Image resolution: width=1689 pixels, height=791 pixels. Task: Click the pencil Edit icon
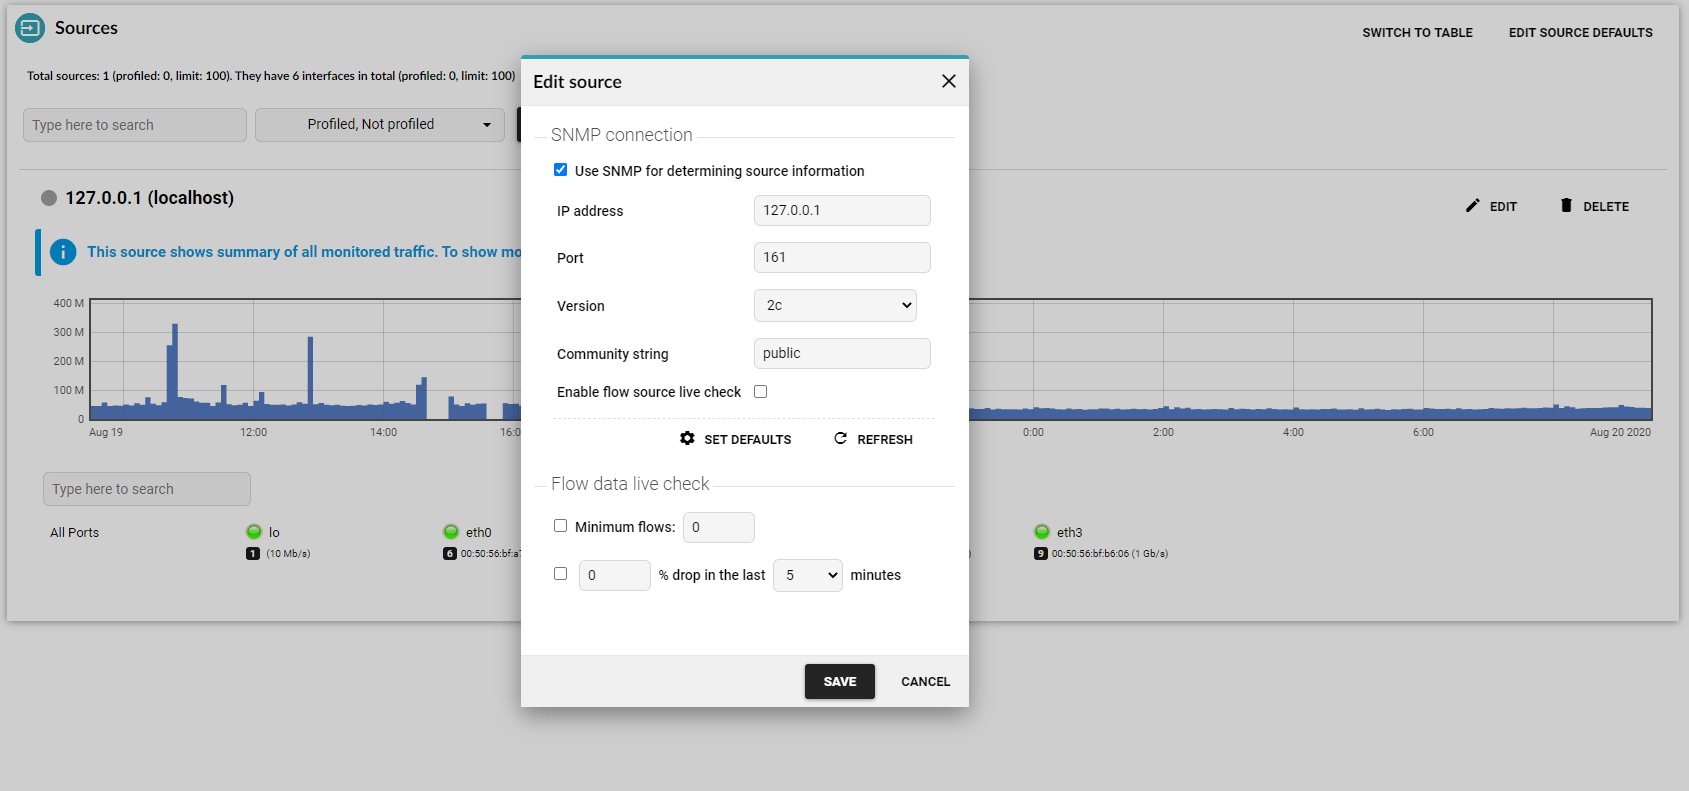pyautogui.click(x=1472, y=206)
